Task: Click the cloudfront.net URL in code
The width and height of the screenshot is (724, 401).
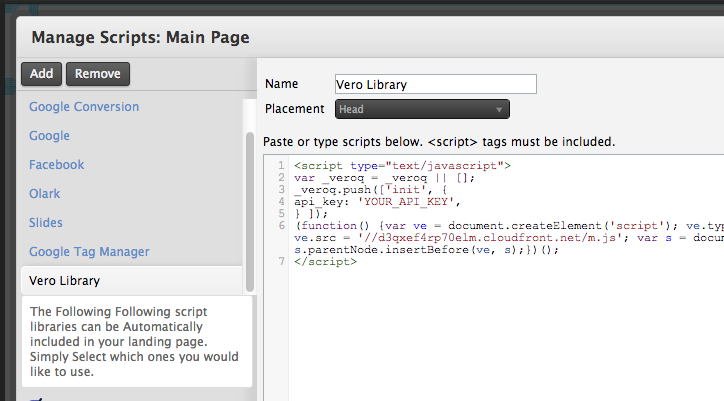Action: [x=490, y=237]
